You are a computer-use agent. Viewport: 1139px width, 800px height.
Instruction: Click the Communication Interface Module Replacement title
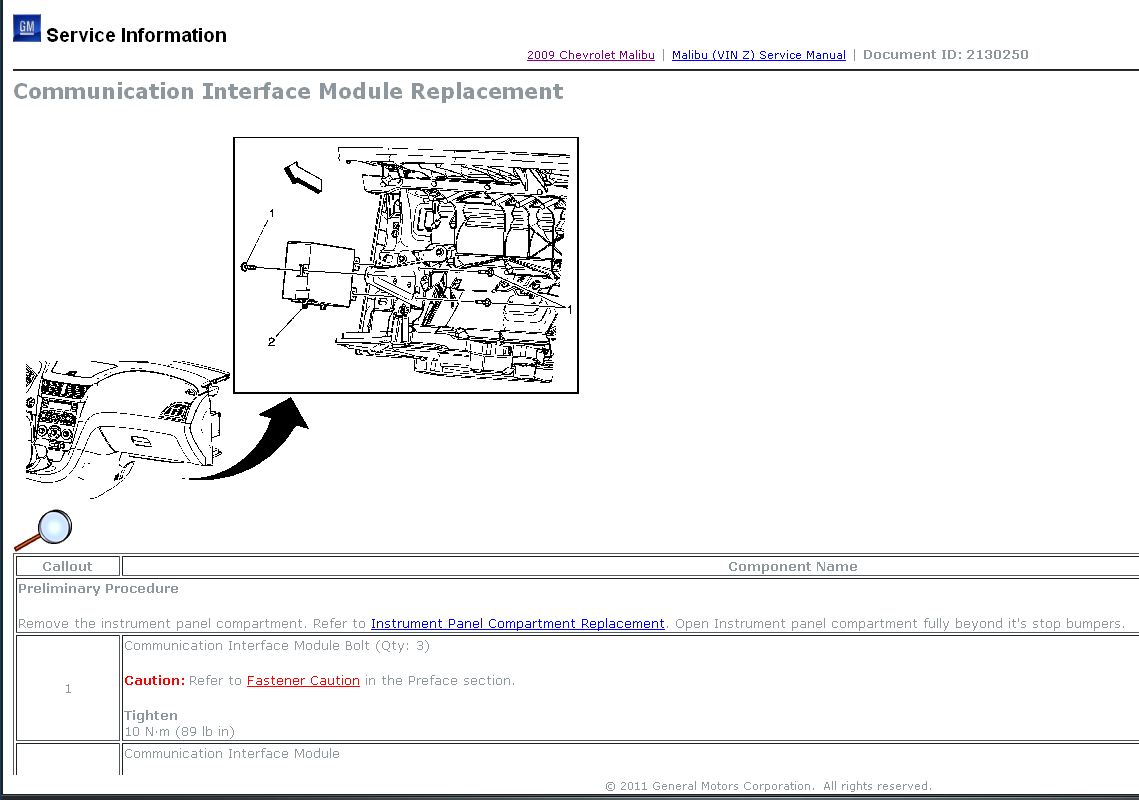288,92
